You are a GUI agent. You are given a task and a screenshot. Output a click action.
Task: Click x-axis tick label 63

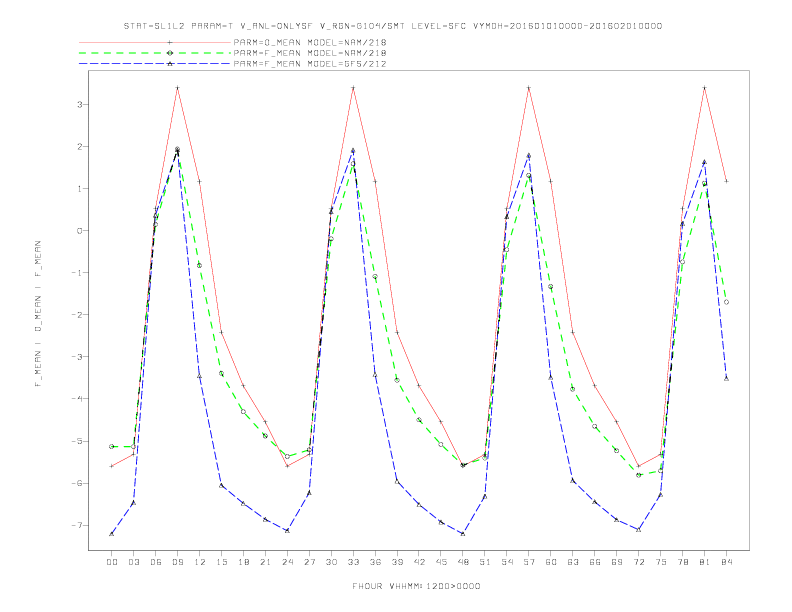click(573, 562)
